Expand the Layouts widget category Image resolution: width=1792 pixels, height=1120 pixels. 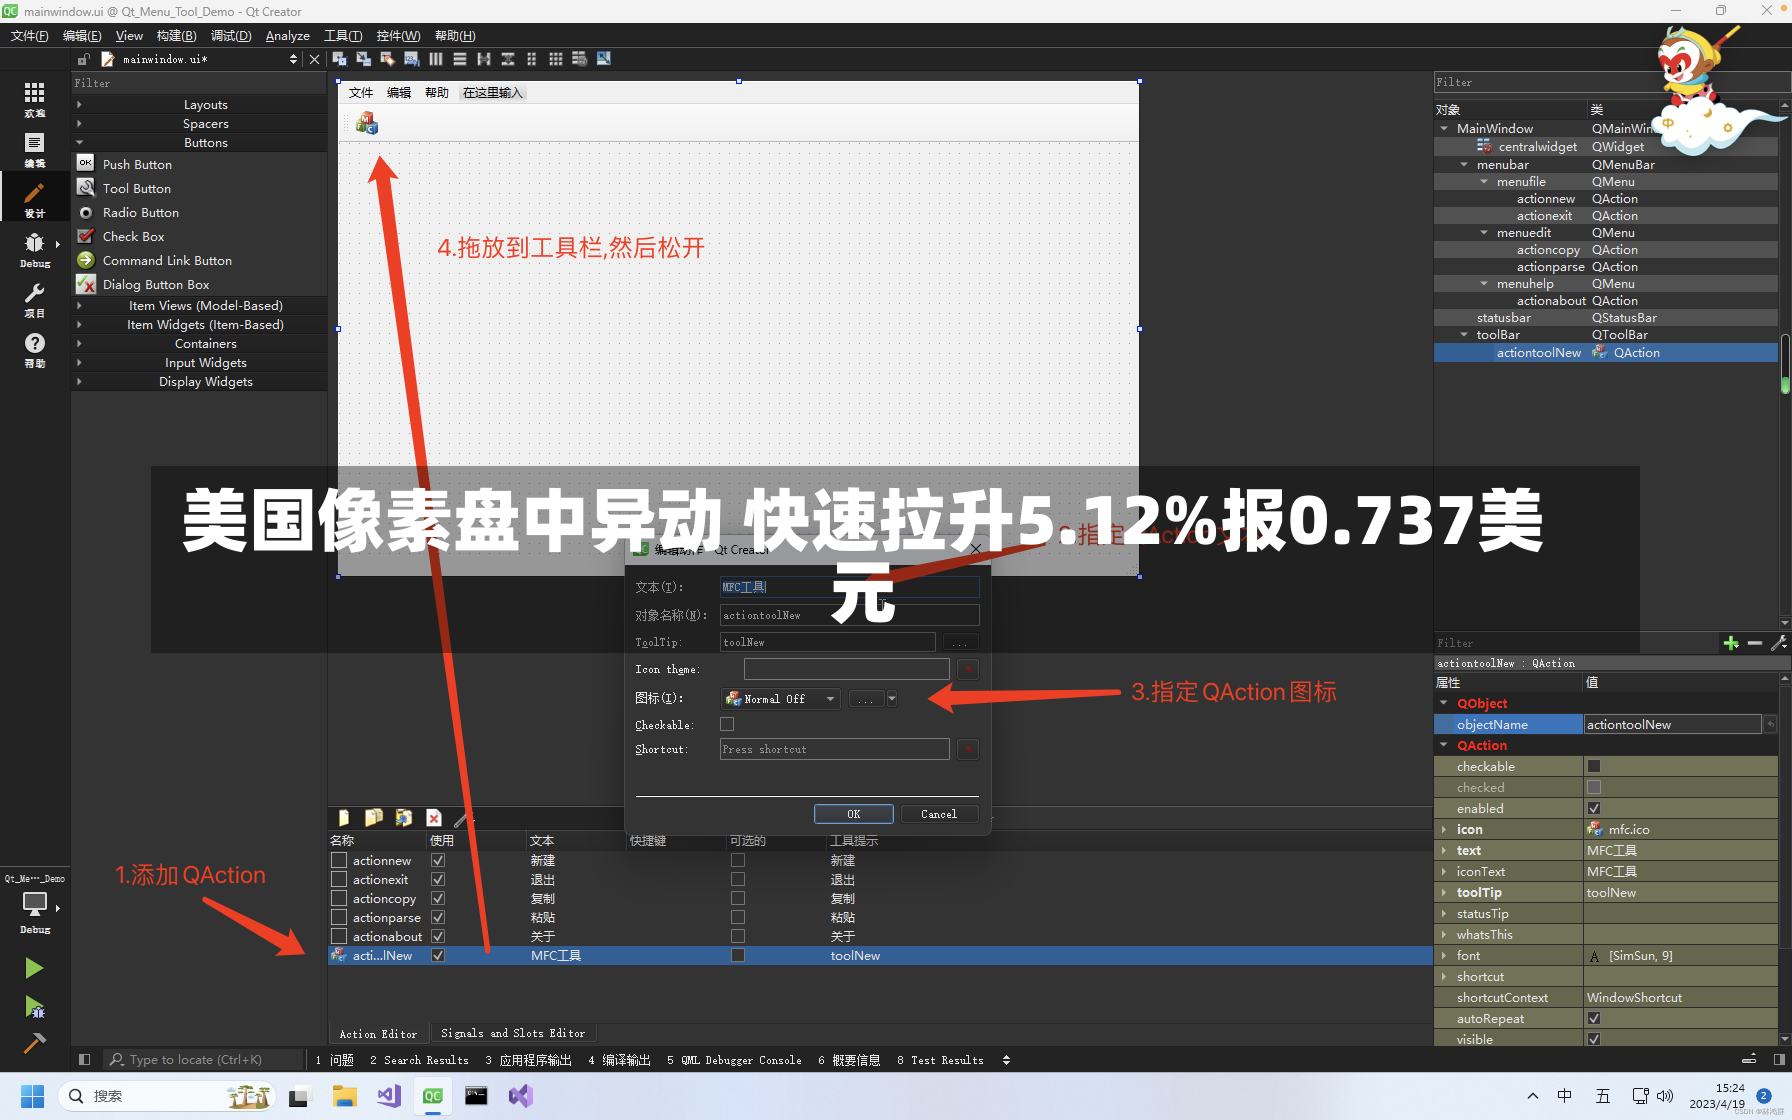coord(79,104)
